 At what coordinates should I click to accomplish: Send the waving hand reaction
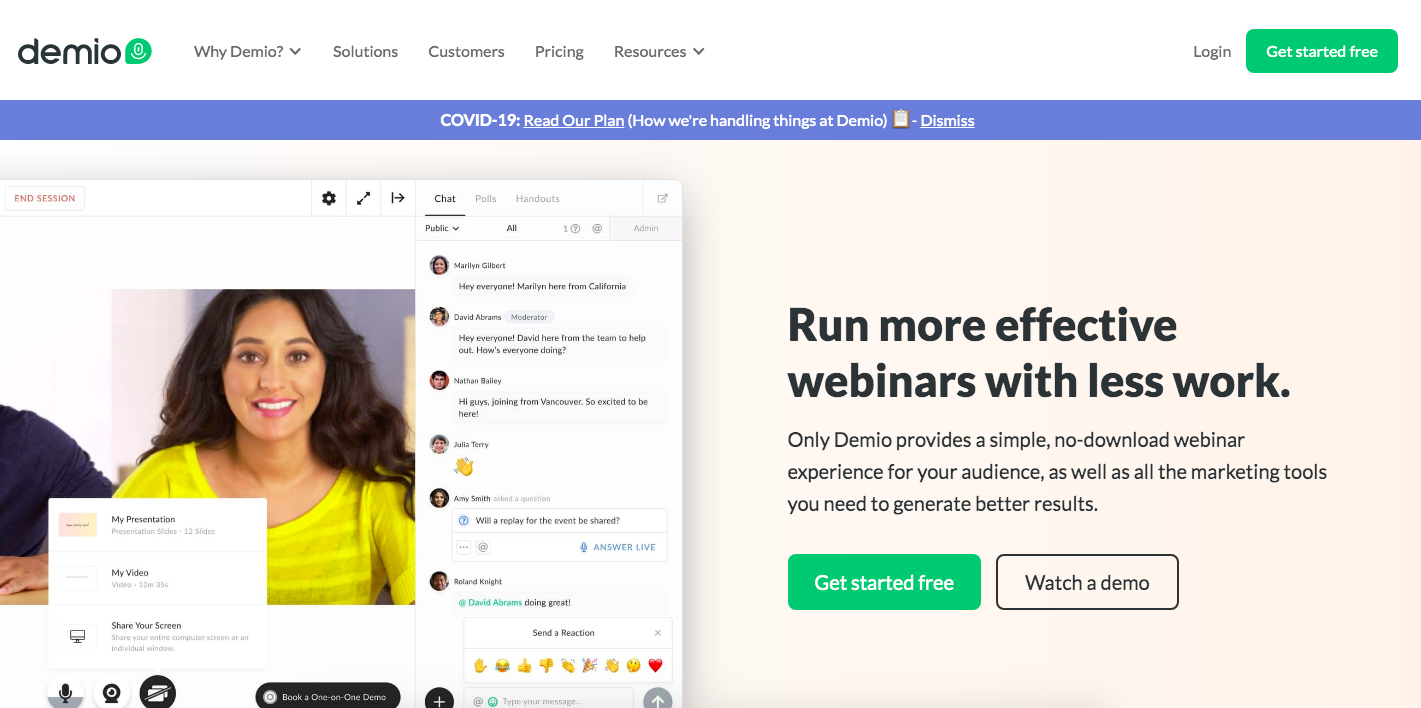click(612, 665)
